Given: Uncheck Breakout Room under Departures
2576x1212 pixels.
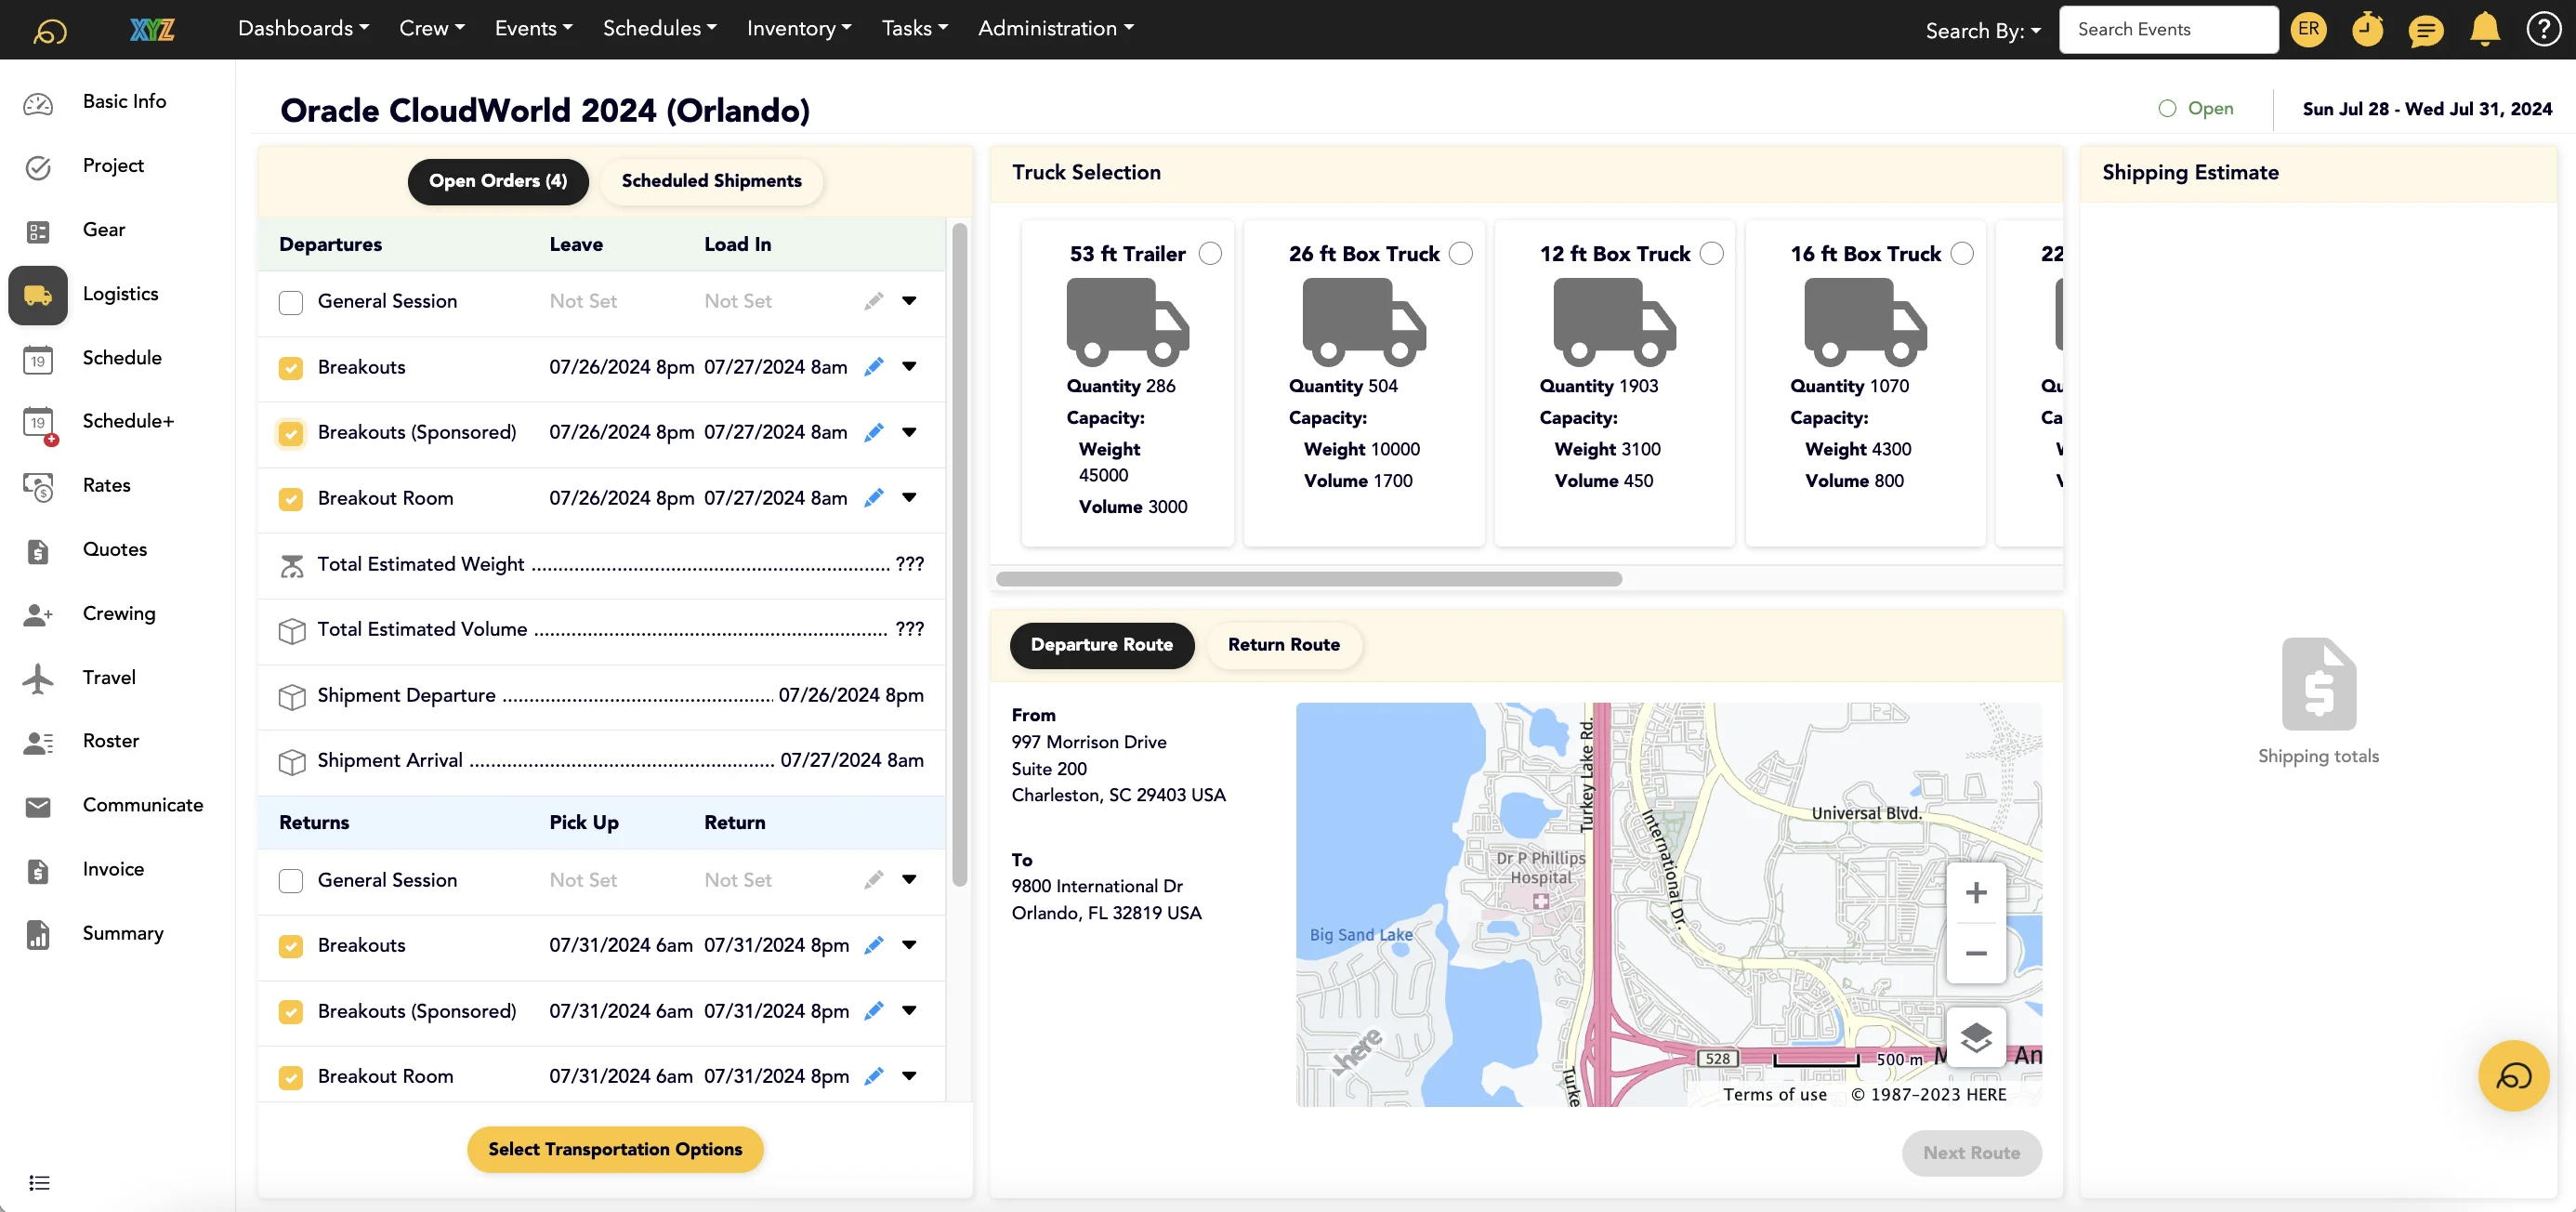Looking at the screenshot, I should tap(291, 499).
